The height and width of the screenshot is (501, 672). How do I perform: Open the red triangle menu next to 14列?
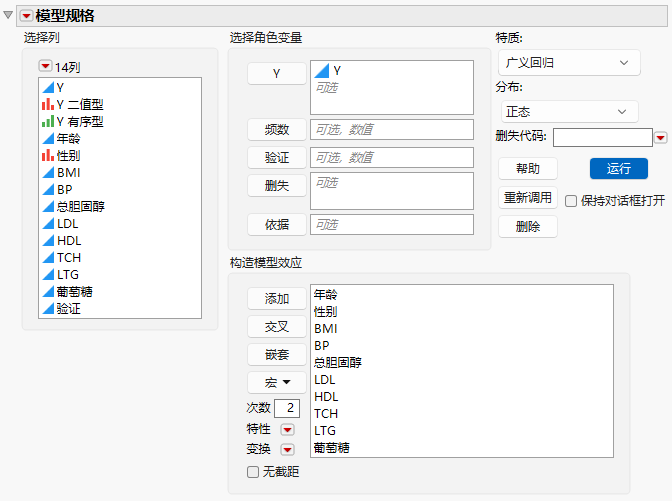click(x=45, y=66)
